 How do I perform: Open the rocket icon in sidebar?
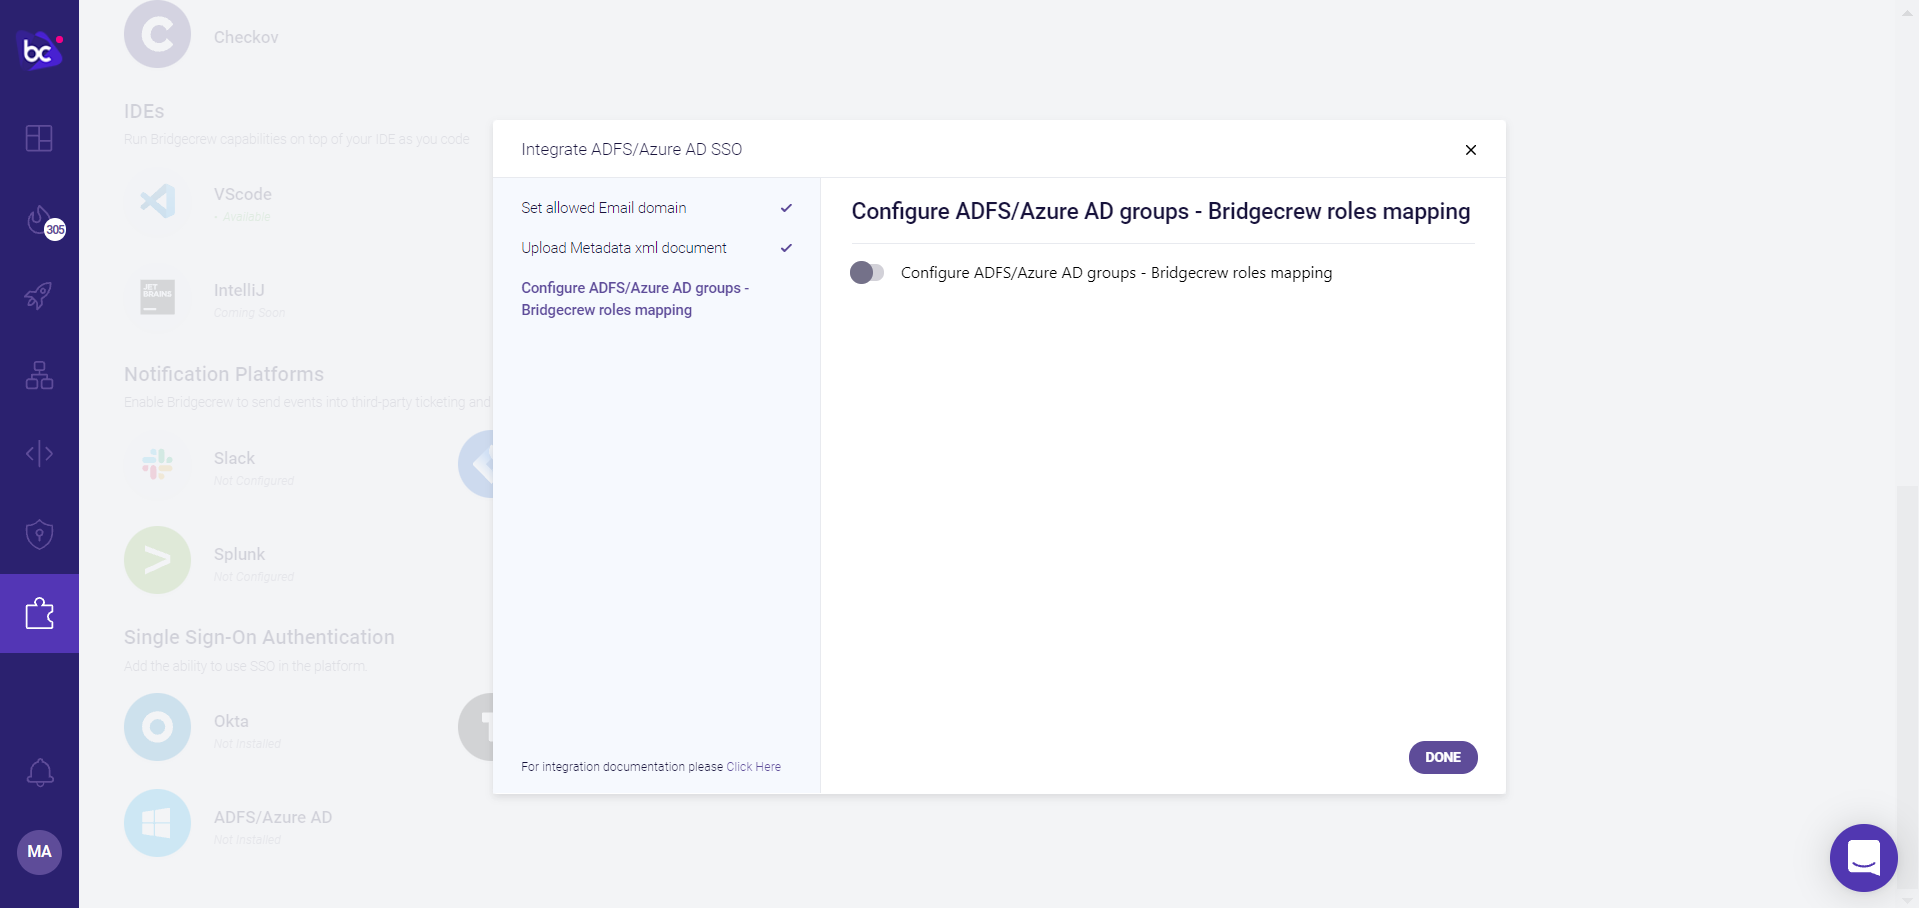pos(39,295)
